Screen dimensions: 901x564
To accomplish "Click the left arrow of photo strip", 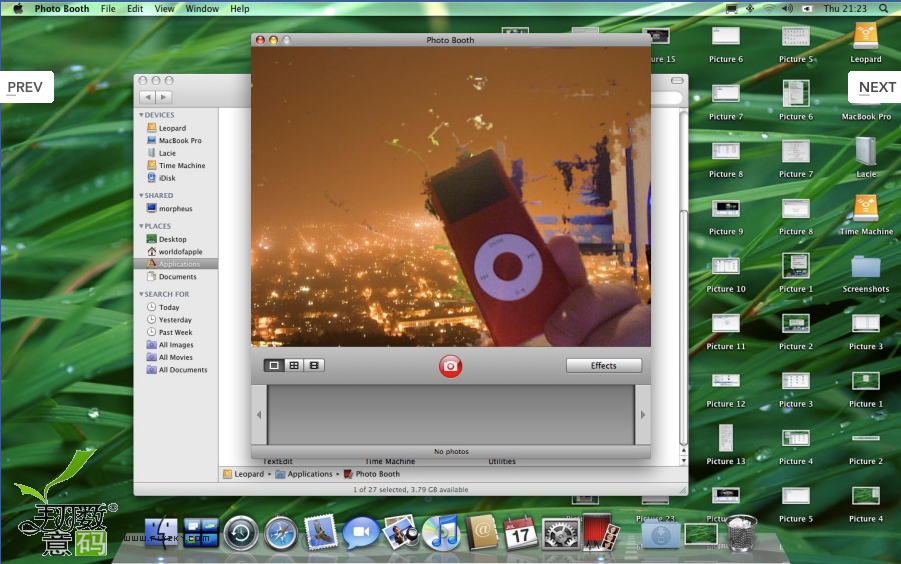I will tap(259, 415).
